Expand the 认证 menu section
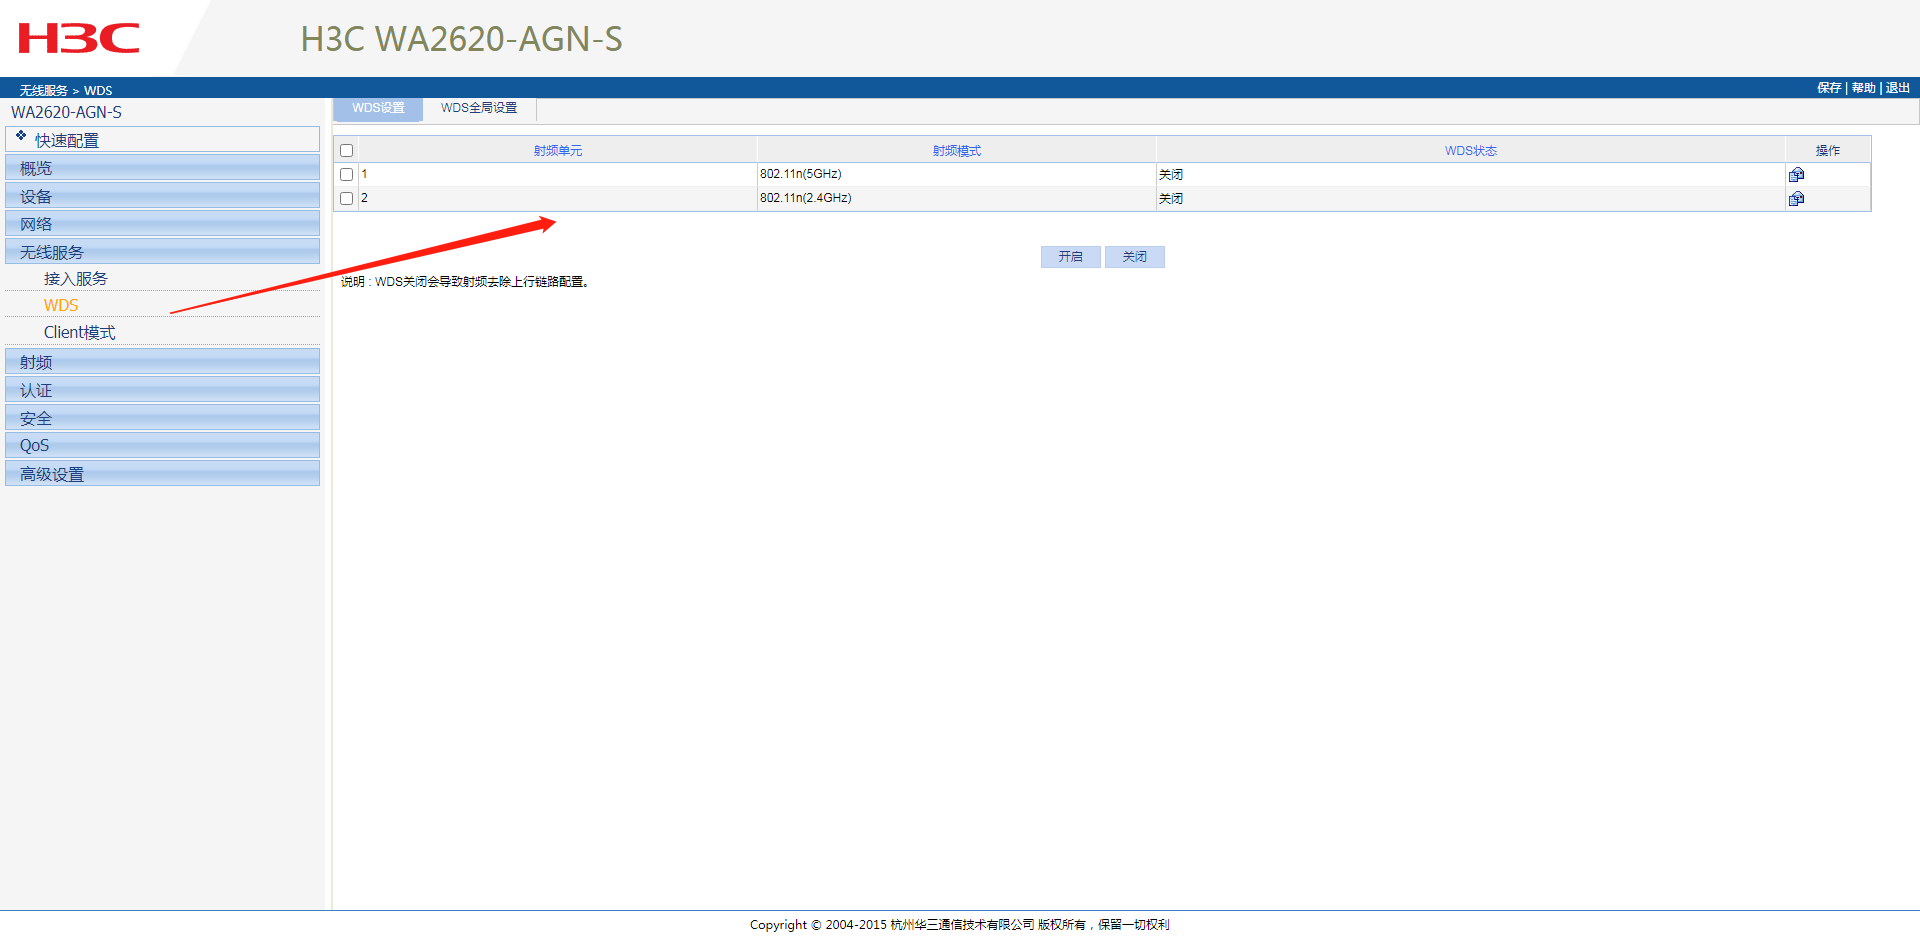This screenshot has height=937, width=1920. tap(162, 390)
